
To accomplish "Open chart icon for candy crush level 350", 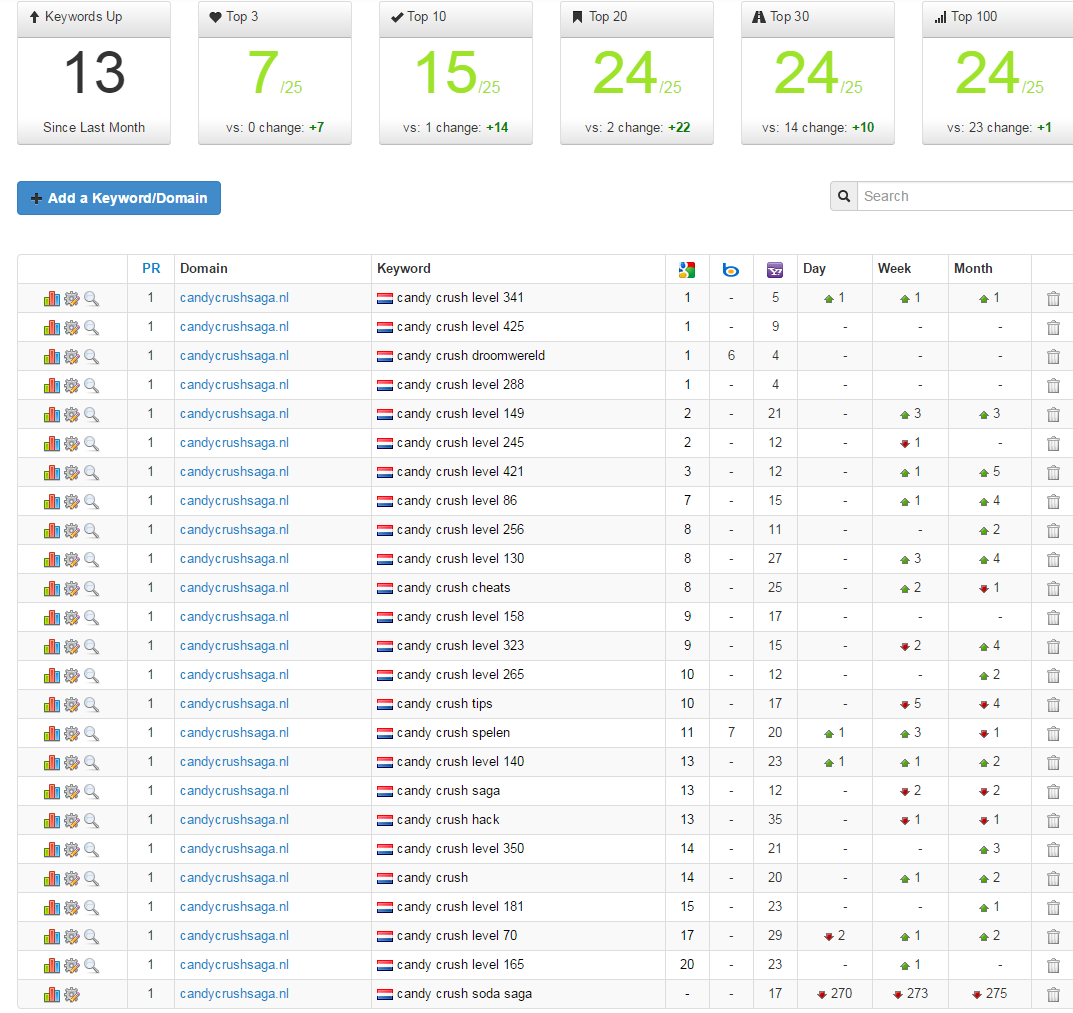I will (51, 849).
